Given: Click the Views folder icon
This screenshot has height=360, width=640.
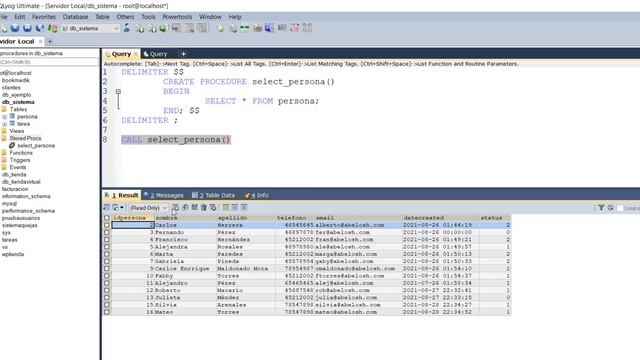Looking at the screenshot, I should [4, 131].
